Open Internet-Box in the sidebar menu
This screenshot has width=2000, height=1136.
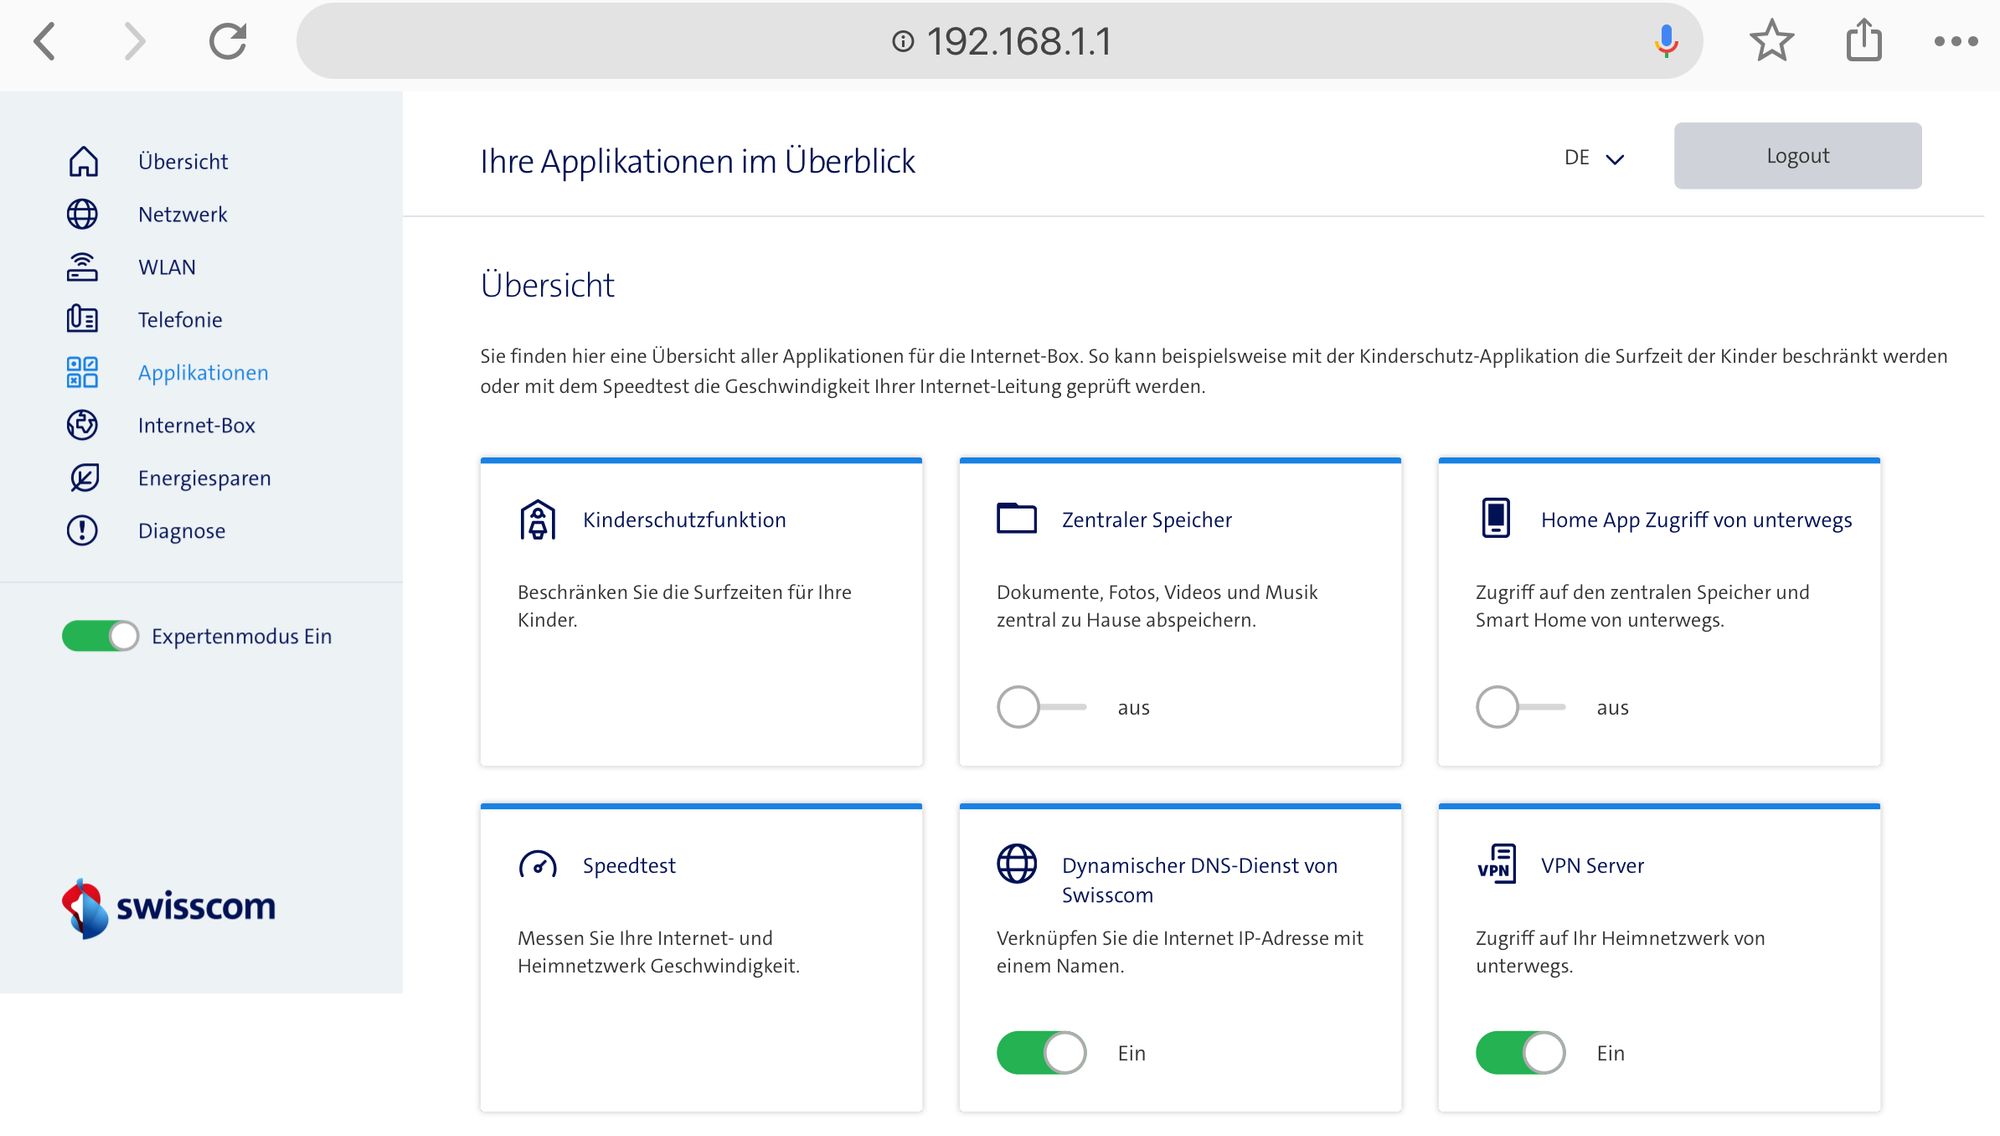197,425
